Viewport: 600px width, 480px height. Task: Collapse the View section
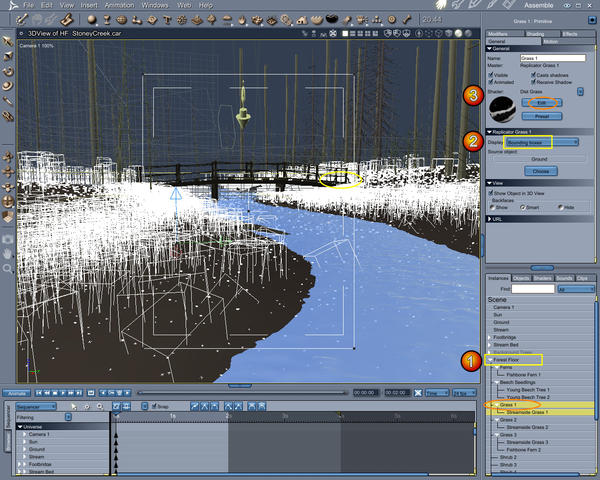coord(489,183)
